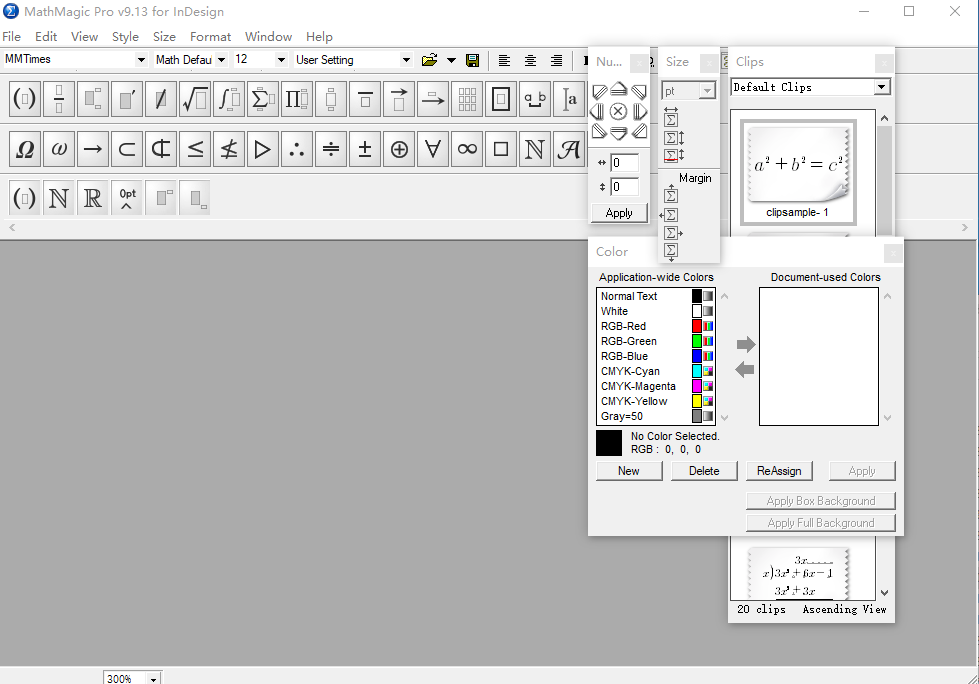The width and height of the screenshot is (979, 684).
Task: Open the View menu
Action: coord(84,37)
